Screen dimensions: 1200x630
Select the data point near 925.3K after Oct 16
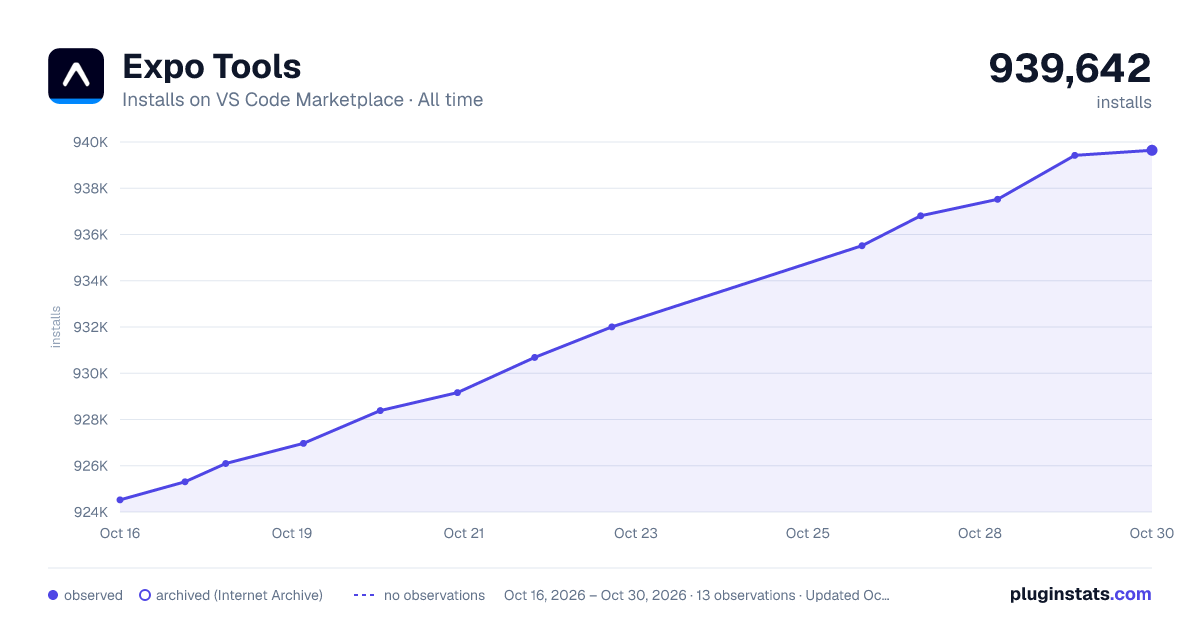pyautogui.click(x=185, y=482)
